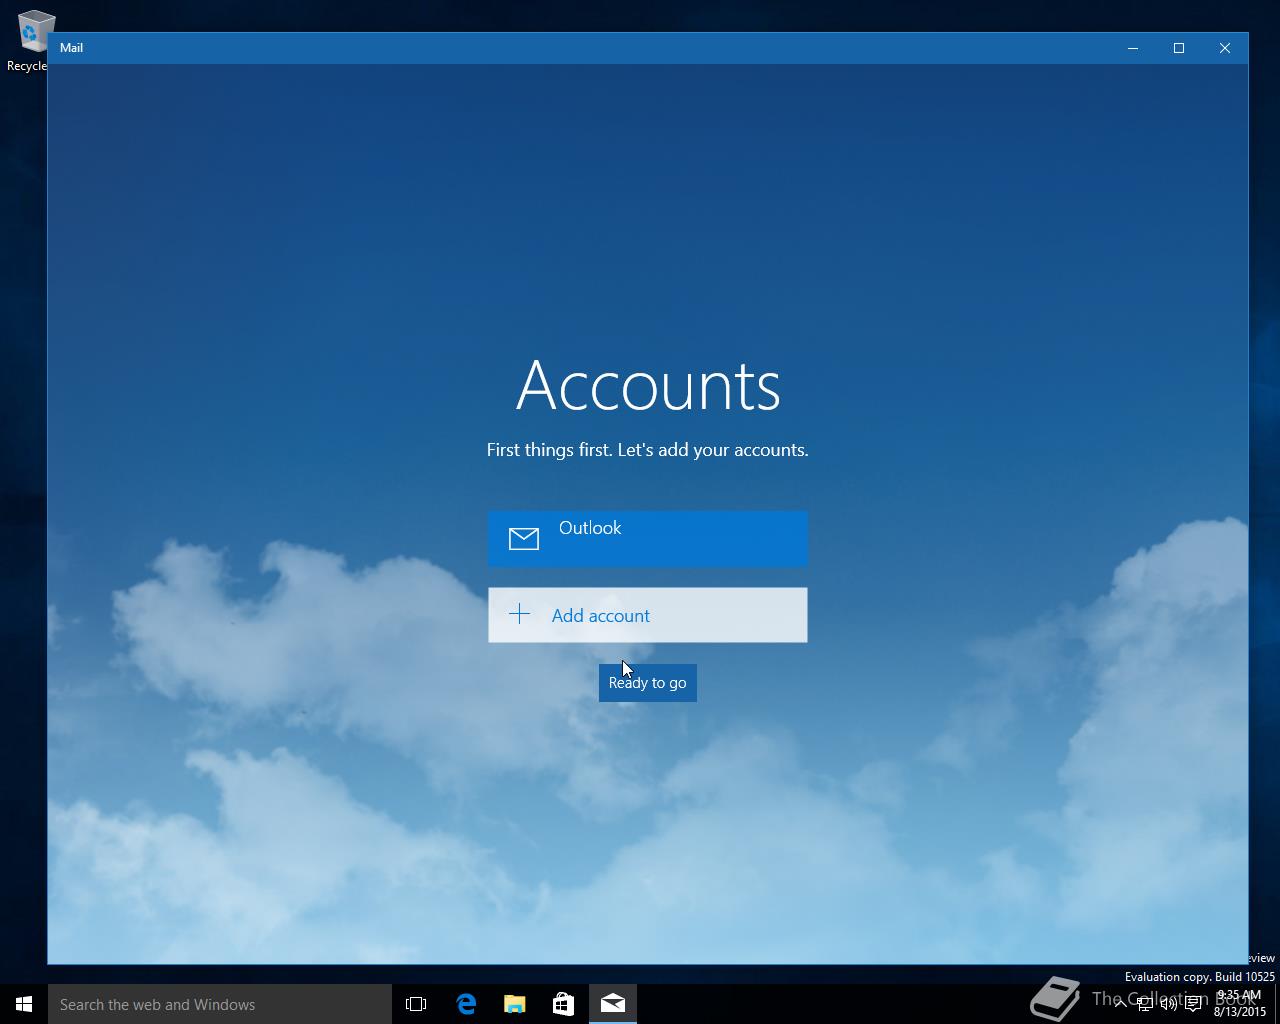This screenshot has height=1024, width=1280.
Task: Open Task View from the taskbar
Action: [416, 1004]
